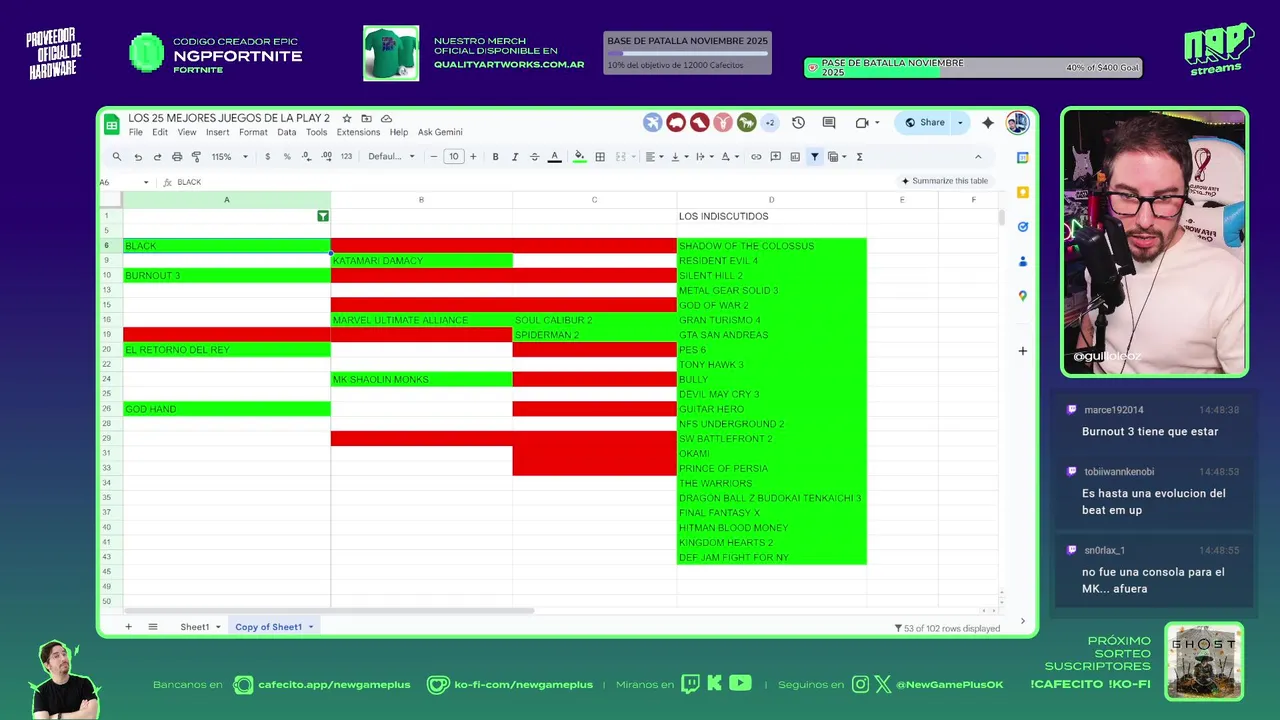Open Calendar in the side panel
Screen dimensions: 1280x720
pos(1022,158)
